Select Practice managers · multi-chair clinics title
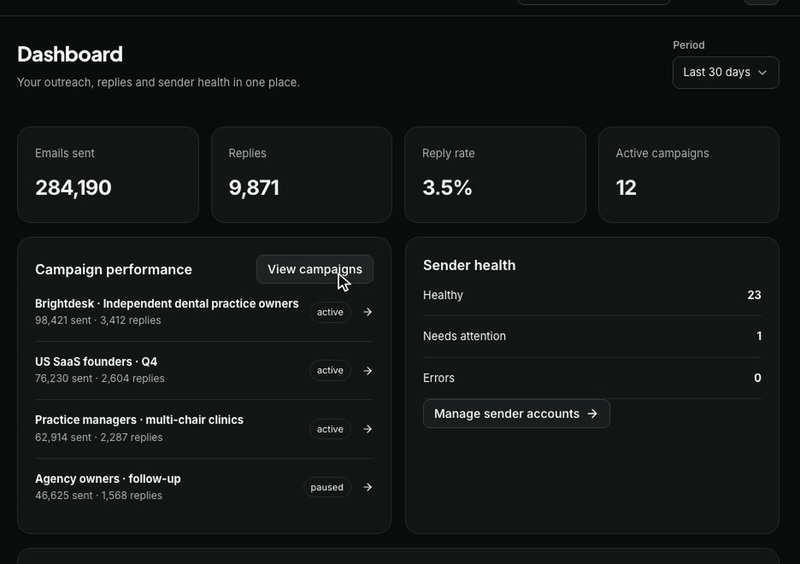 [139, 420]
